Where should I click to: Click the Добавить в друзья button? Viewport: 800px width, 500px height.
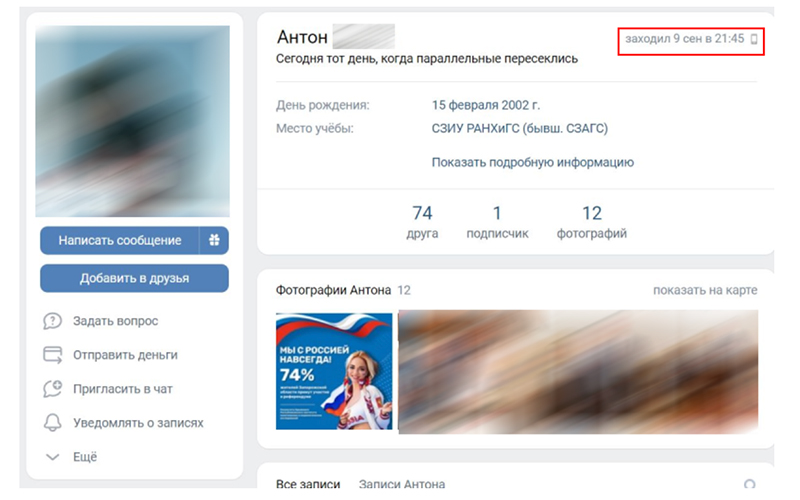pos(134,278)
